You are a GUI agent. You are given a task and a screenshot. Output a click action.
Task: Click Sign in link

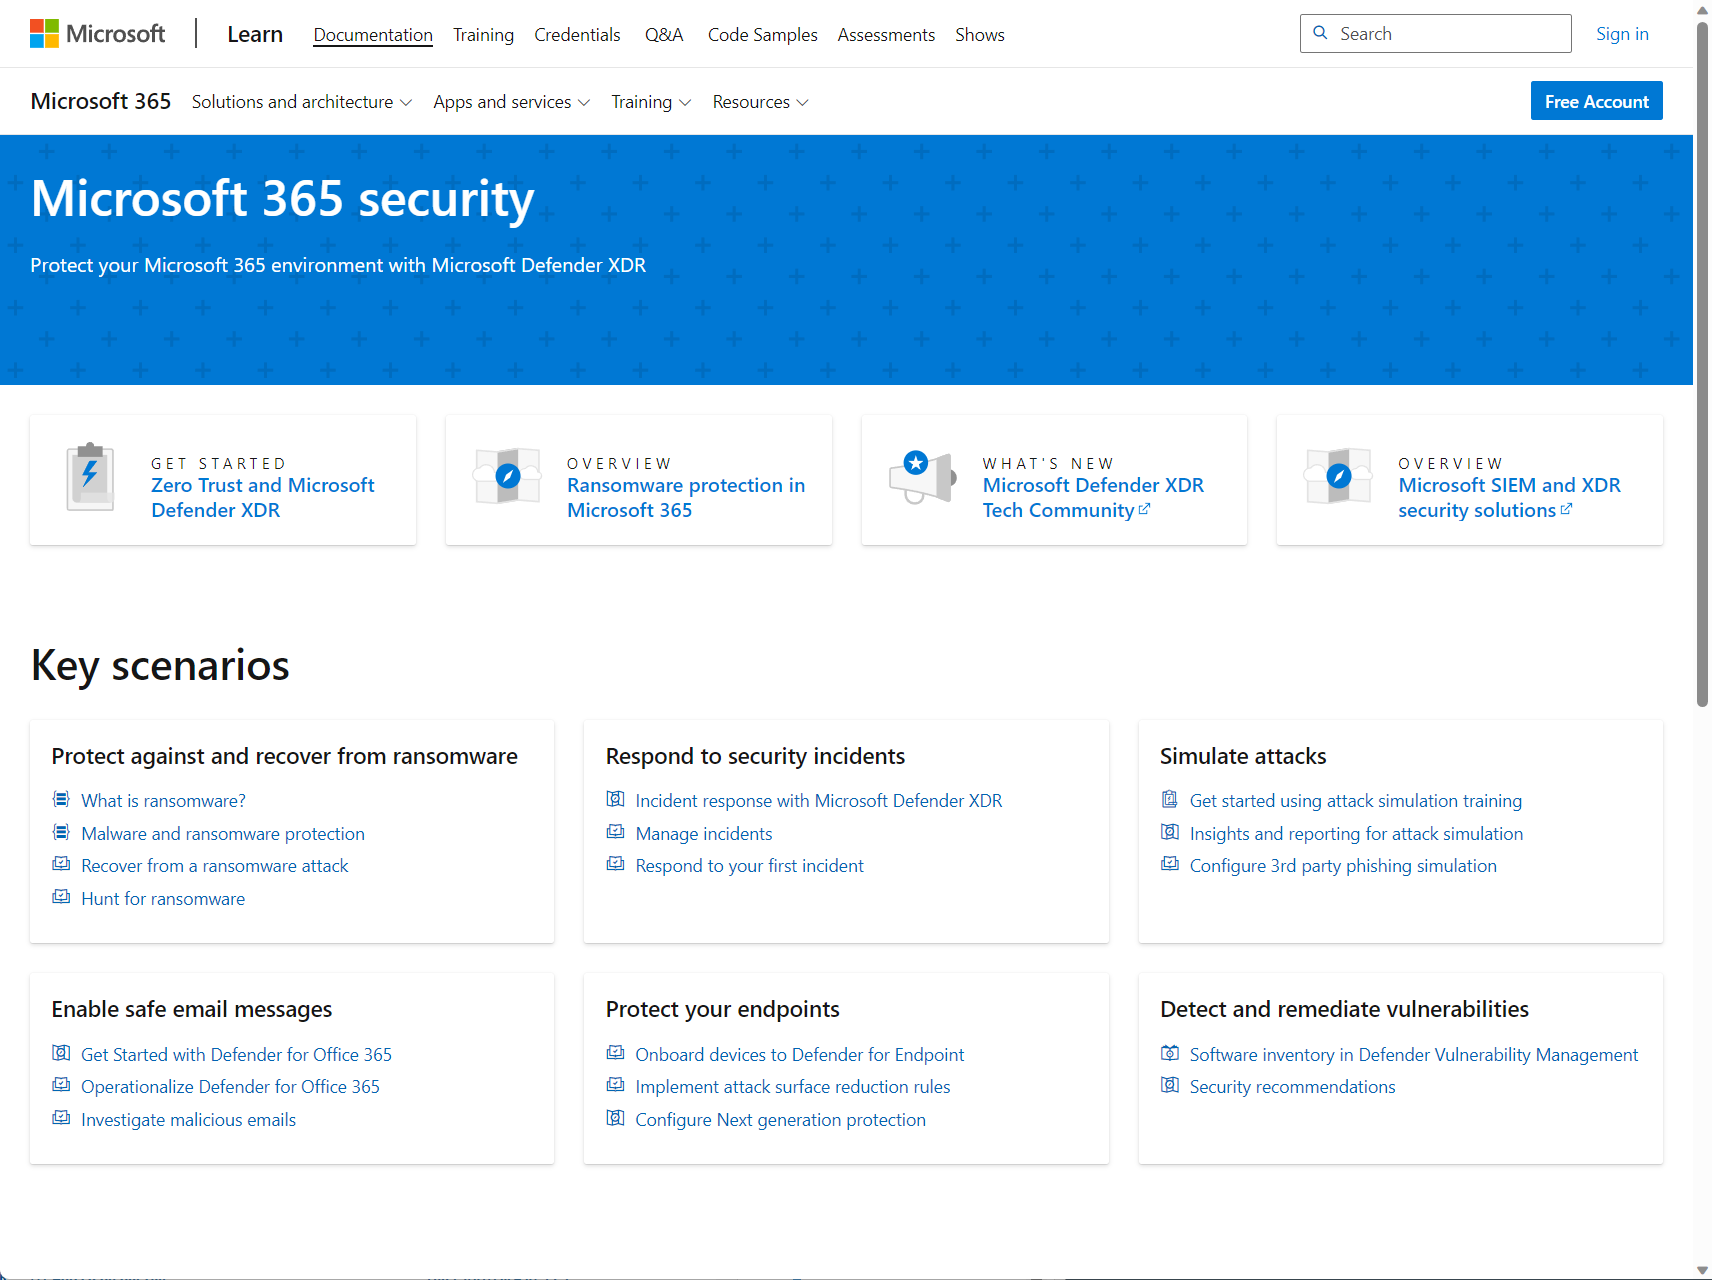click(x=1622, y=34)
